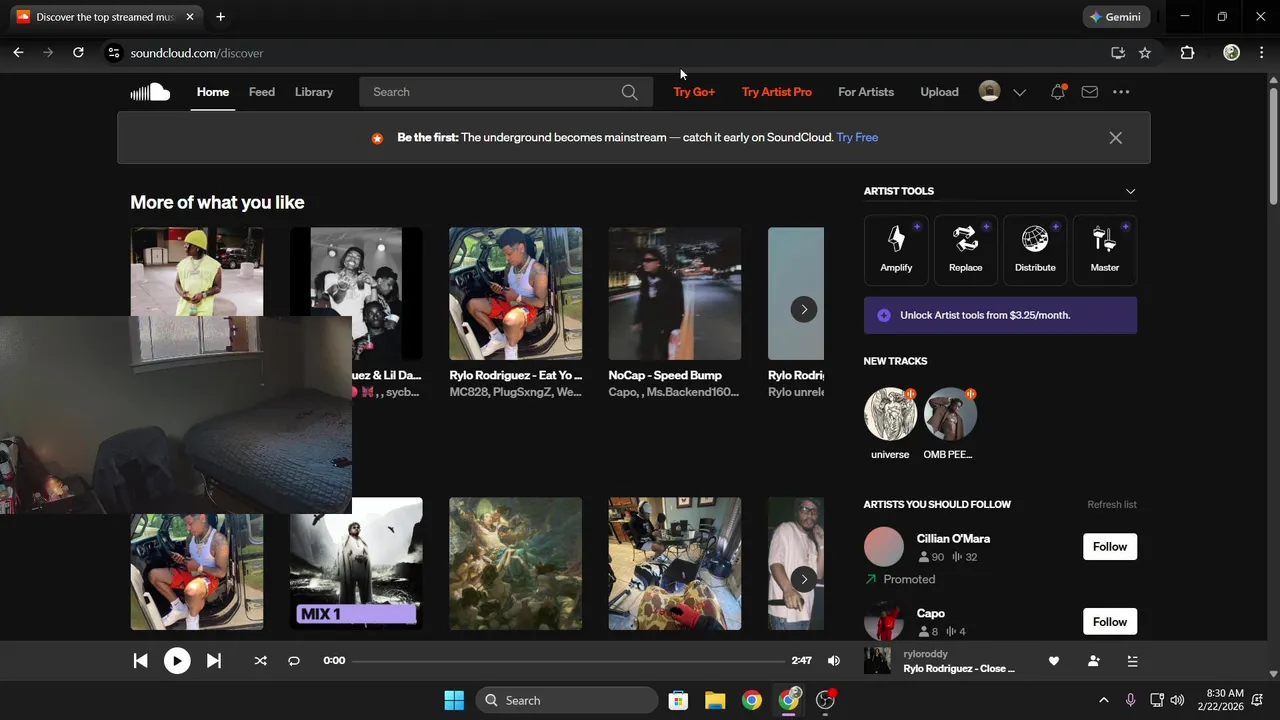
Task: Open Cillian O'Mara's profile name
Action: (953, 539)
